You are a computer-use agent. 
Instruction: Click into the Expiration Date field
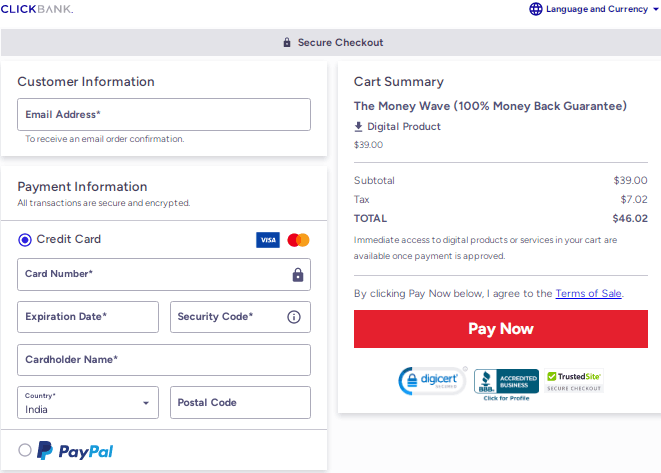point(88,317)
